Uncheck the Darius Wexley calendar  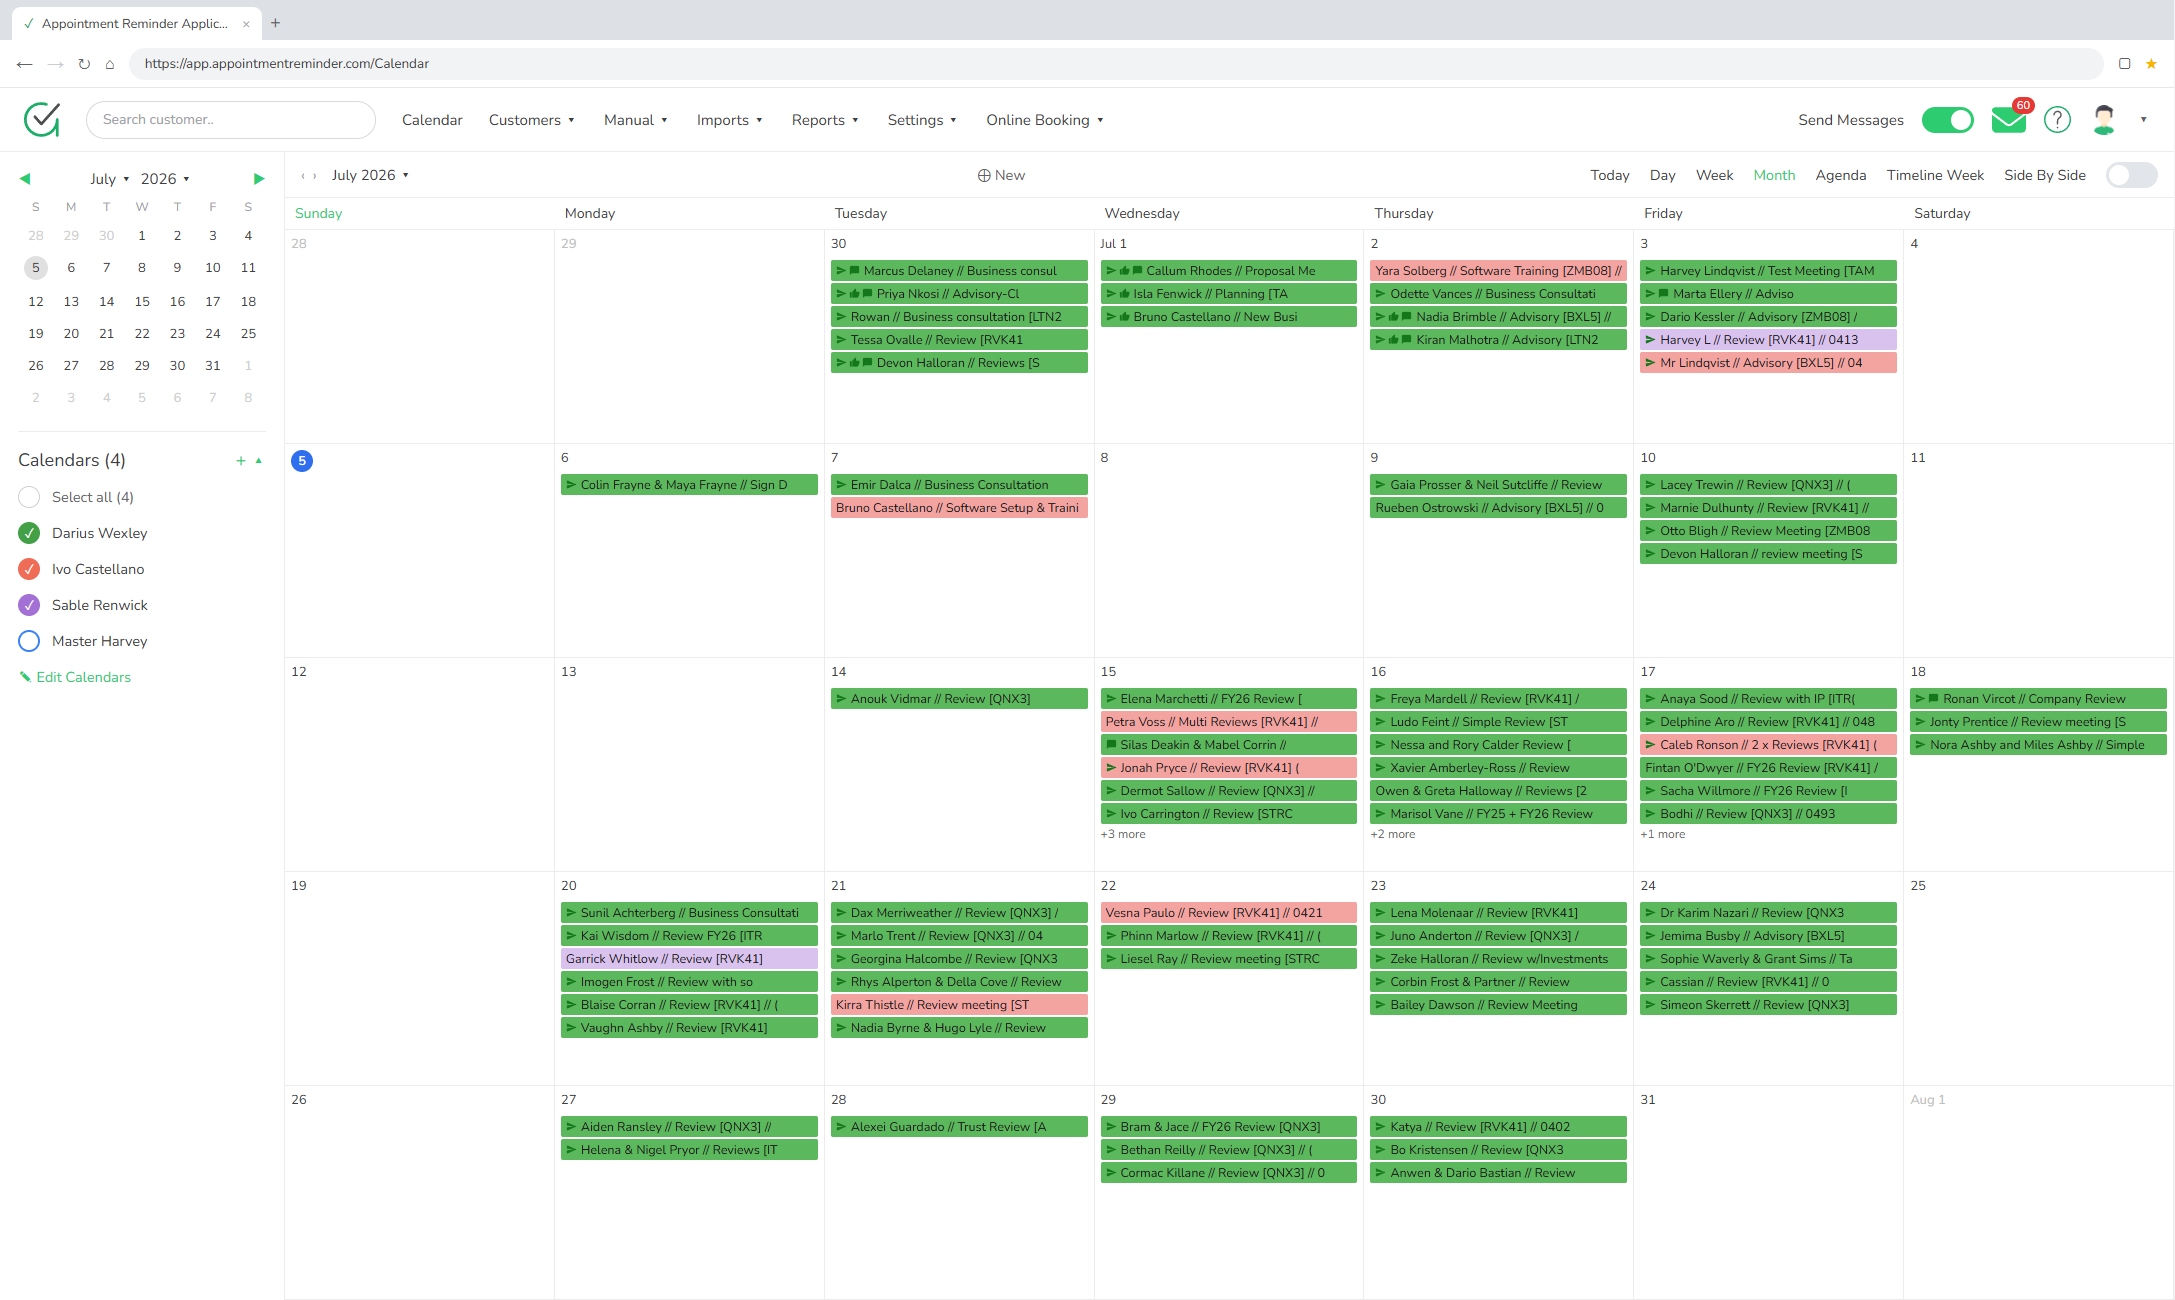29,533
